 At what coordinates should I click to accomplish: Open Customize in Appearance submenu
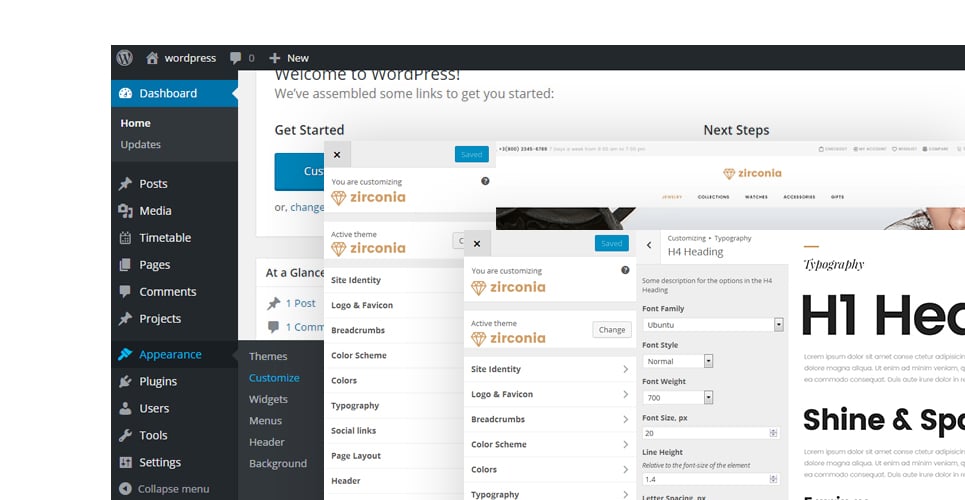pyautogui.click(x=274, y=377)
